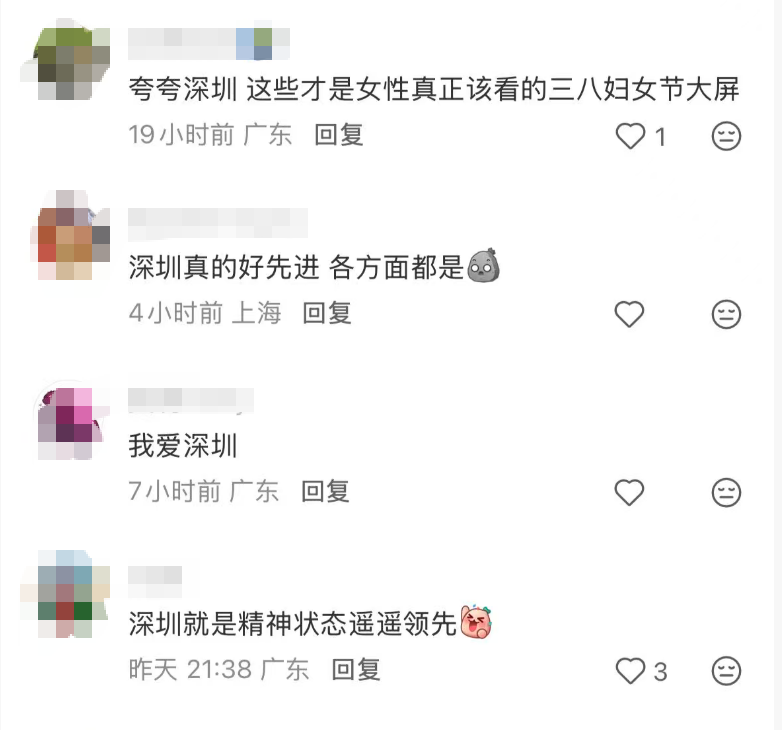
Task: Dislike the 我爱深圳 comment
Action: click(x=726, y=493)
